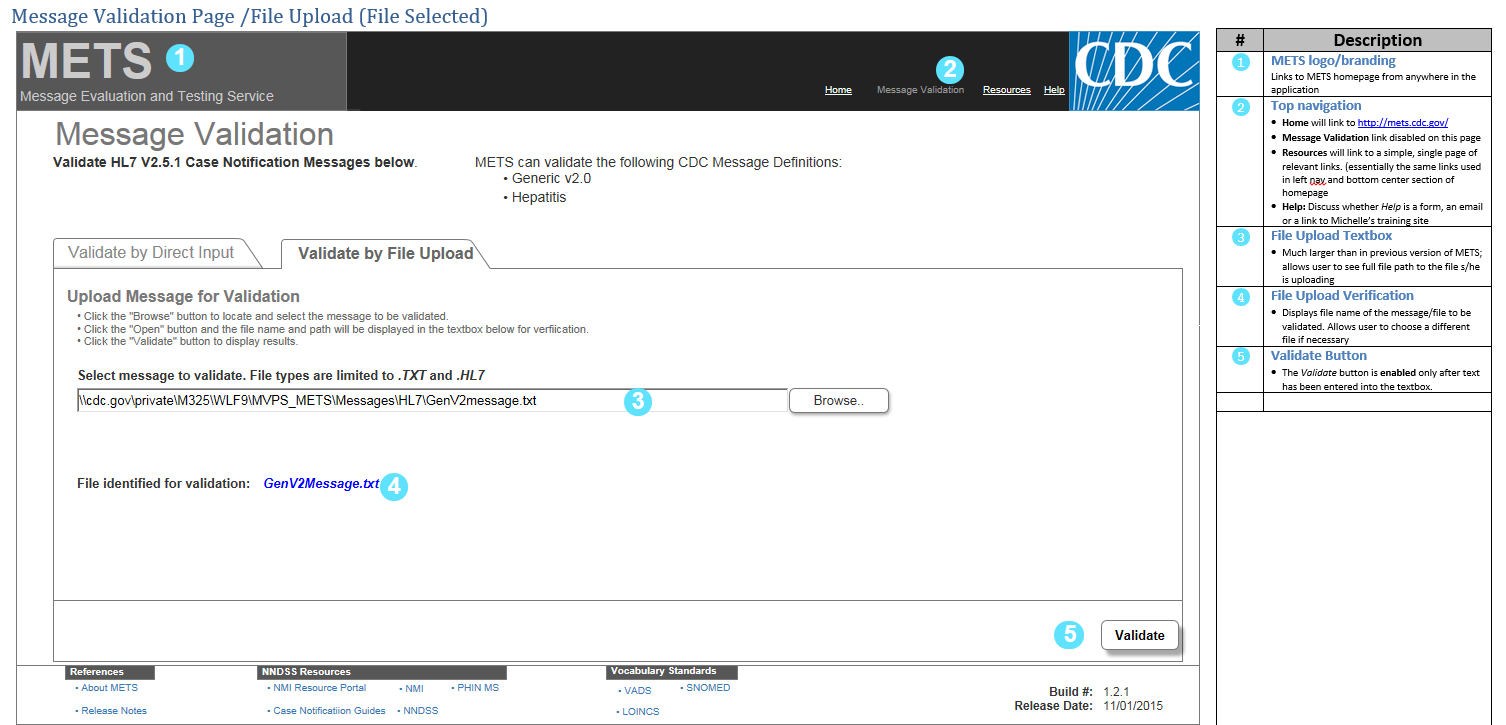Screen dimensions: 1506x725
Task: Open the PHIN MS footer link
Action: (478, 688)
